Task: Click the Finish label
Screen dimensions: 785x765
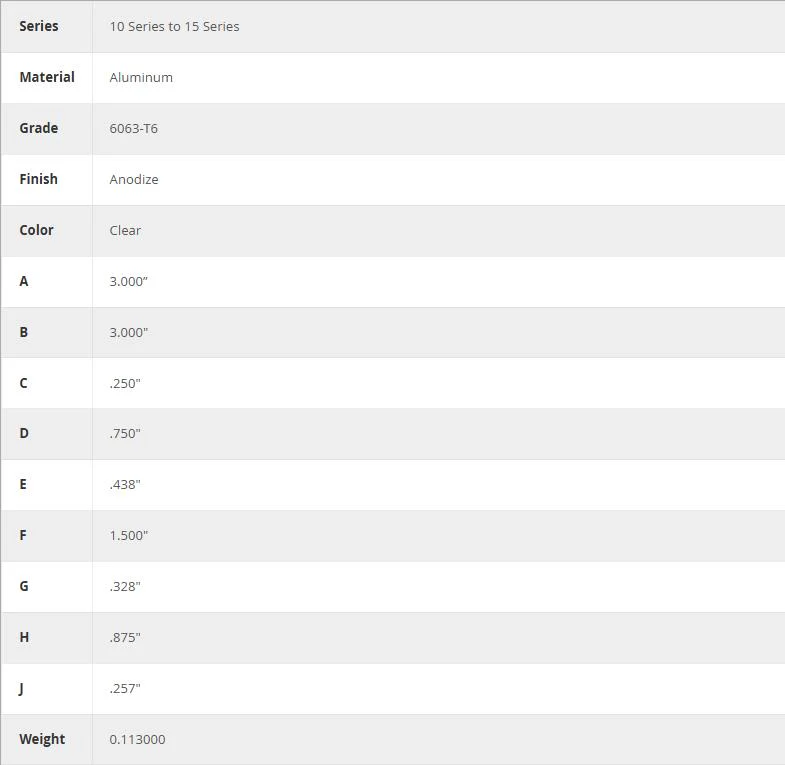Action: (39, 179)
